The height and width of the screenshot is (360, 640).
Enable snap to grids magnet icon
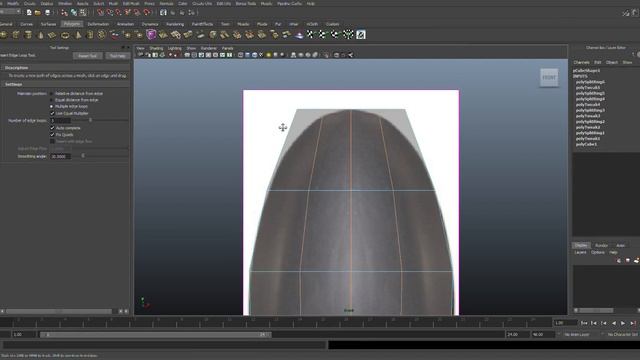pyautogui.click(x=100, y=13)
